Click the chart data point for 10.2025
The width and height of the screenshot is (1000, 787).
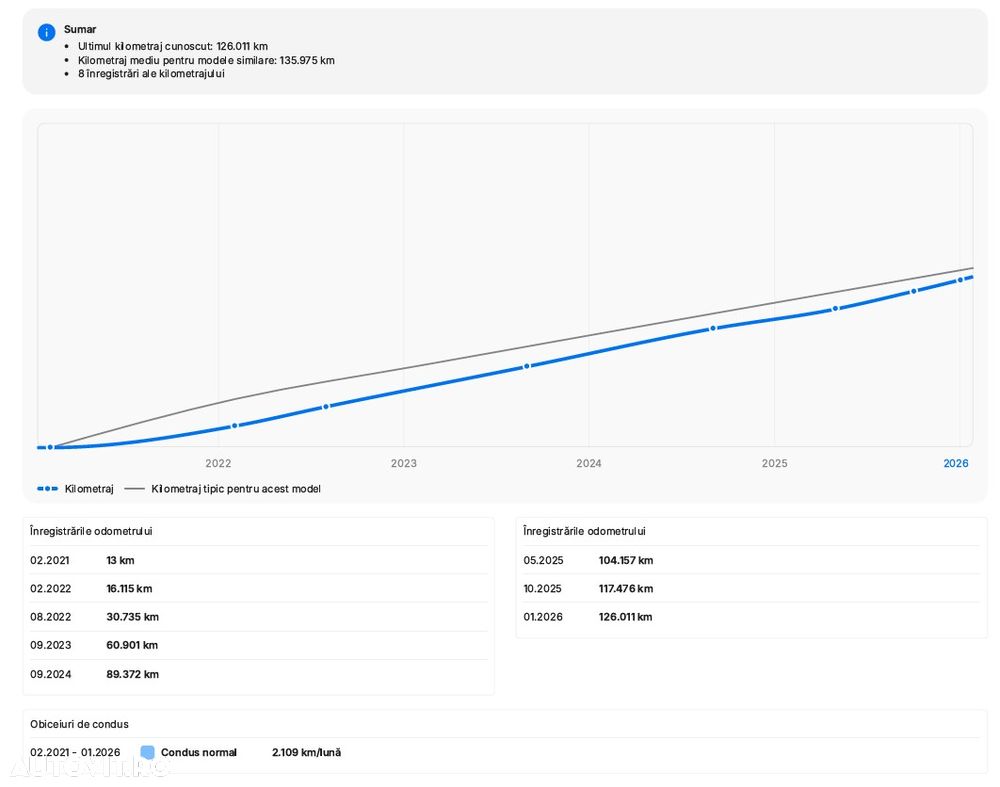point(913,291)
